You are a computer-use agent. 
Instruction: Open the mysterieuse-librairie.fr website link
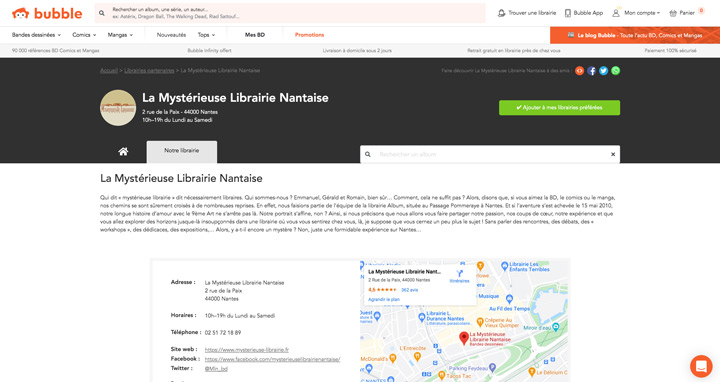click(247, 350)
